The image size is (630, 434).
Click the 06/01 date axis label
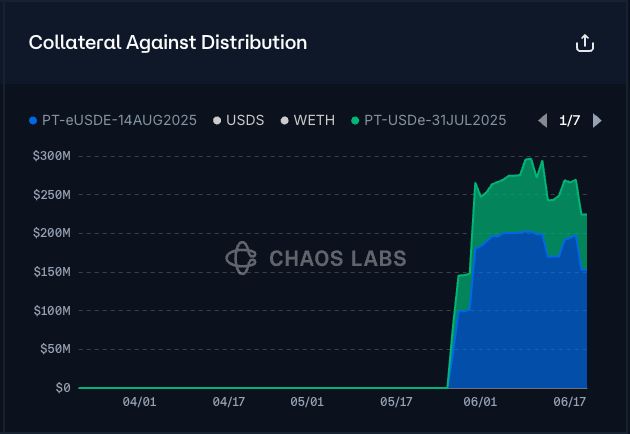(481, 401)
